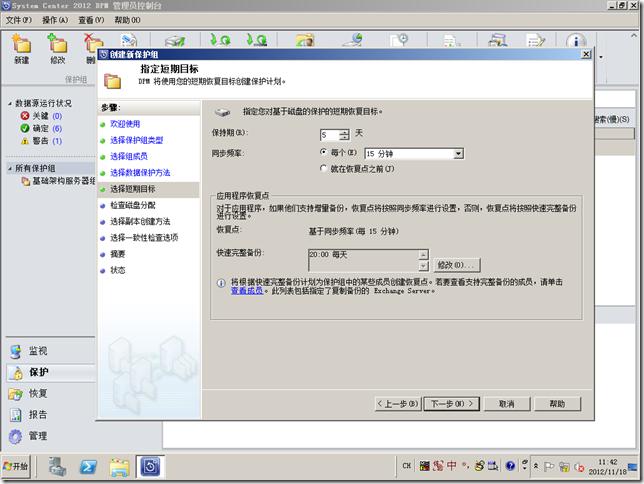Screen dimensions: 644x484
Task: Click the Windows 开始 Start button
Action: (16, 466)
